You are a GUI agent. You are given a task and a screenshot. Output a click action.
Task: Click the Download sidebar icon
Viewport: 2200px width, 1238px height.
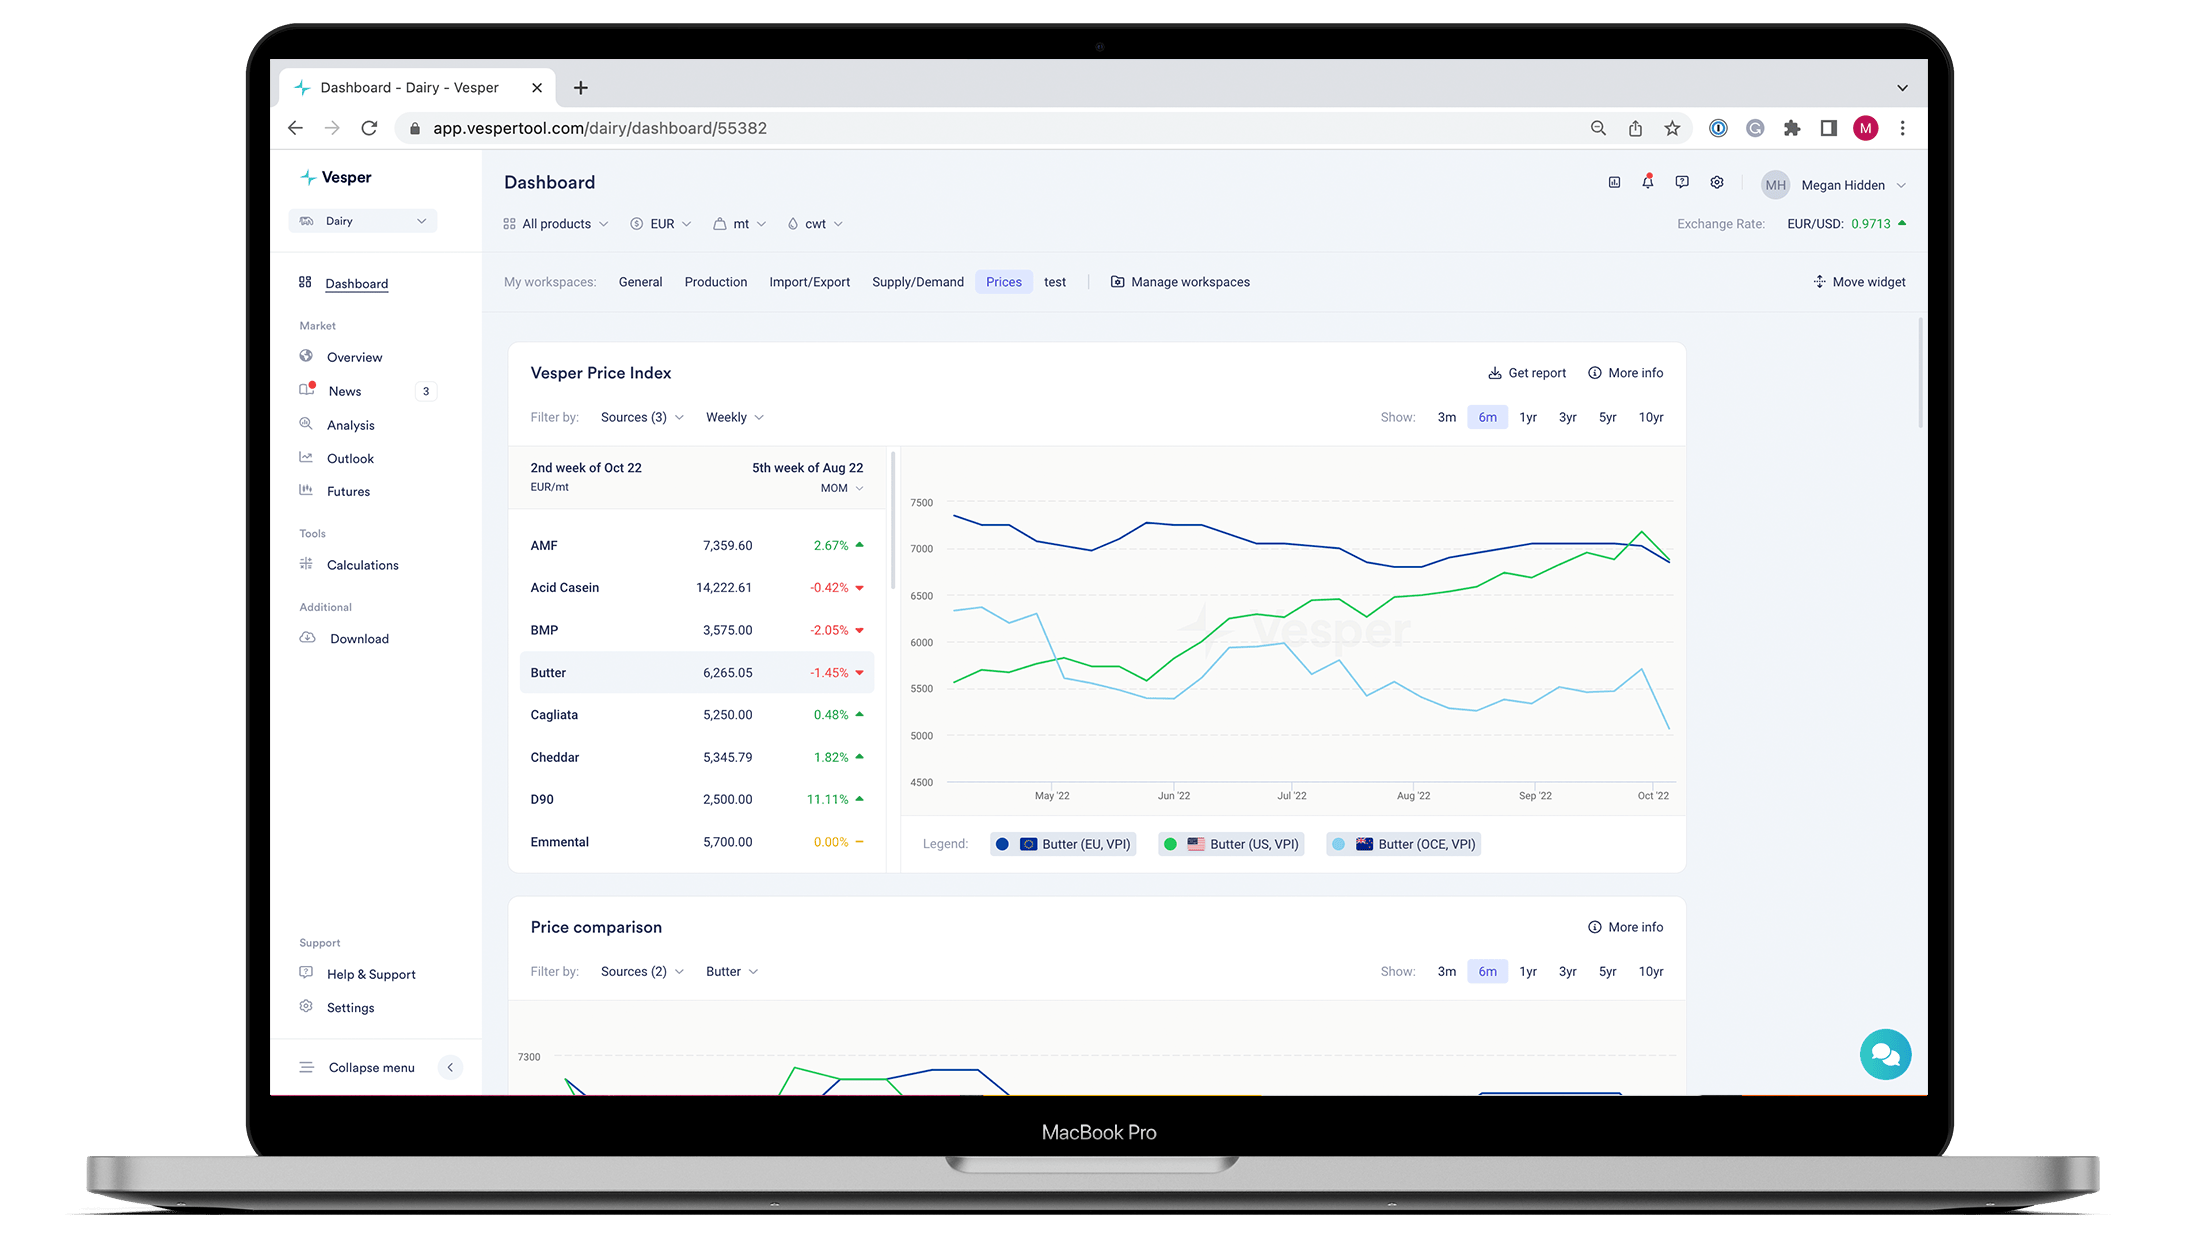coord(308,638)
